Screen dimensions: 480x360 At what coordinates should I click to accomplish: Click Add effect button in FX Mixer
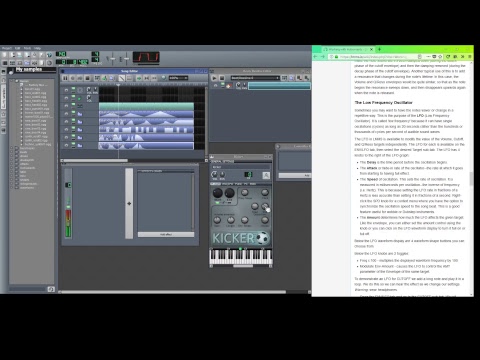[166, 234]
